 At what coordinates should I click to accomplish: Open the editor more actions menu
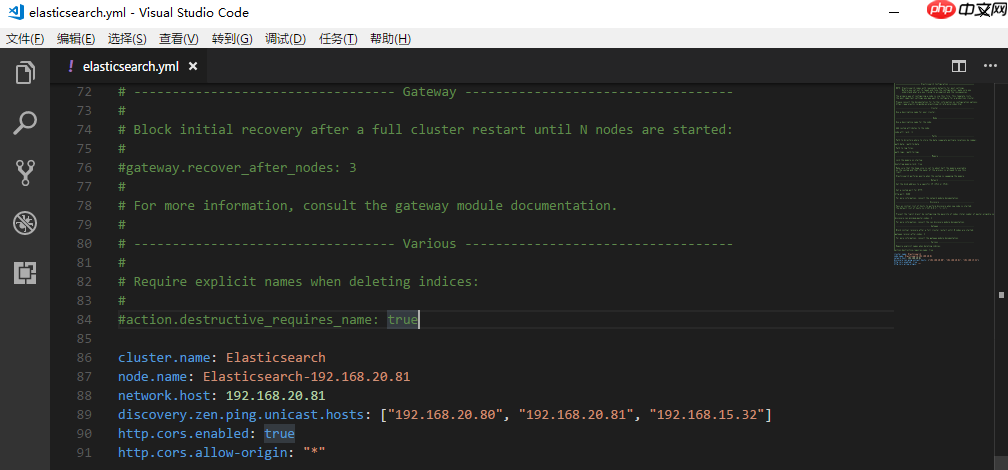click(x=990, y=66)
